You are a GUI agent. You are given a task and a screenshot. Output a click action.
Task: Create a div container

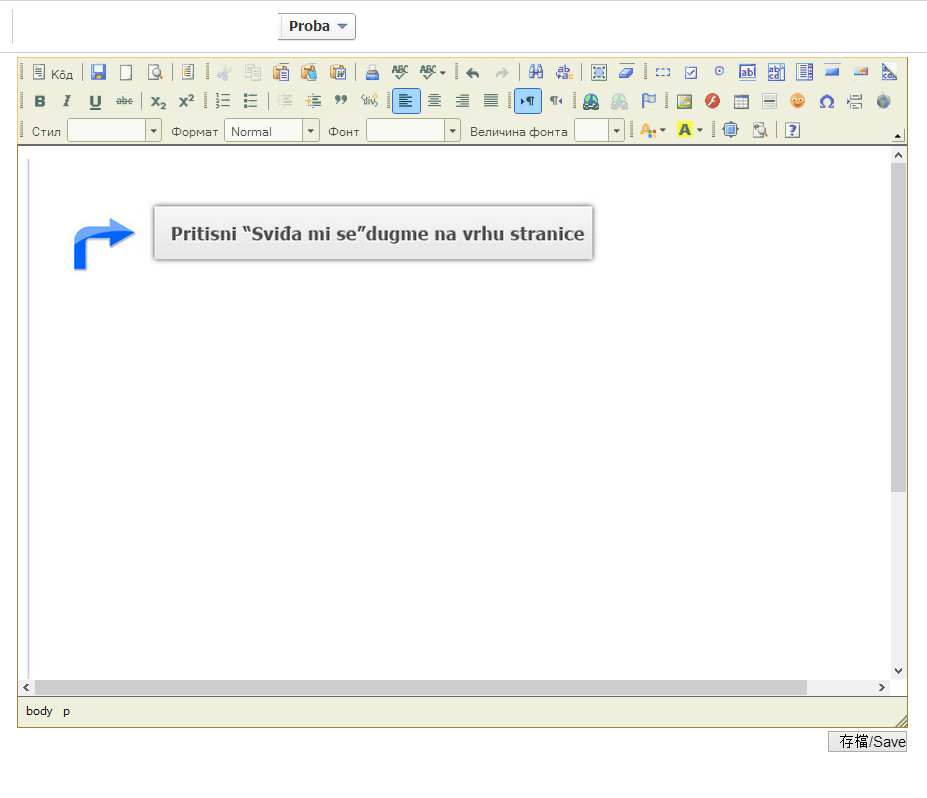[x=369, y=101]
